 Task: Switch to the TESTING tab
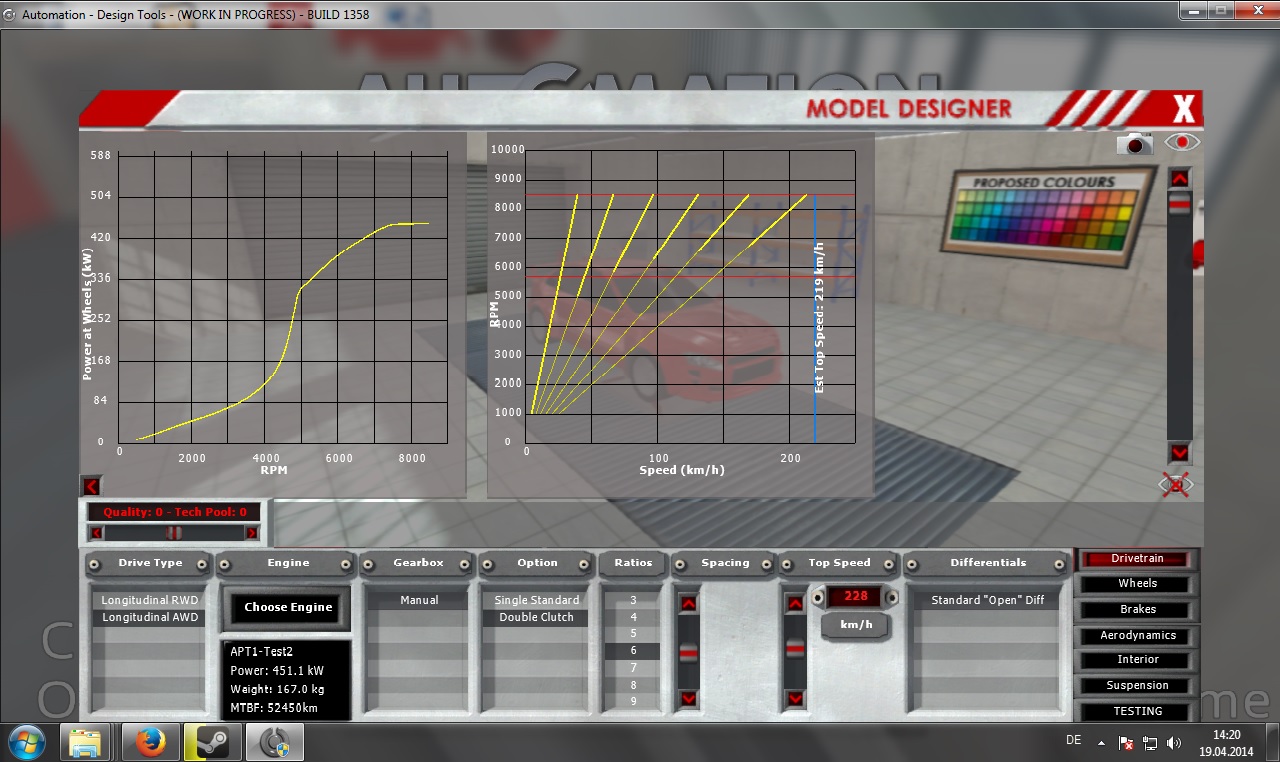pos(1137,712)
